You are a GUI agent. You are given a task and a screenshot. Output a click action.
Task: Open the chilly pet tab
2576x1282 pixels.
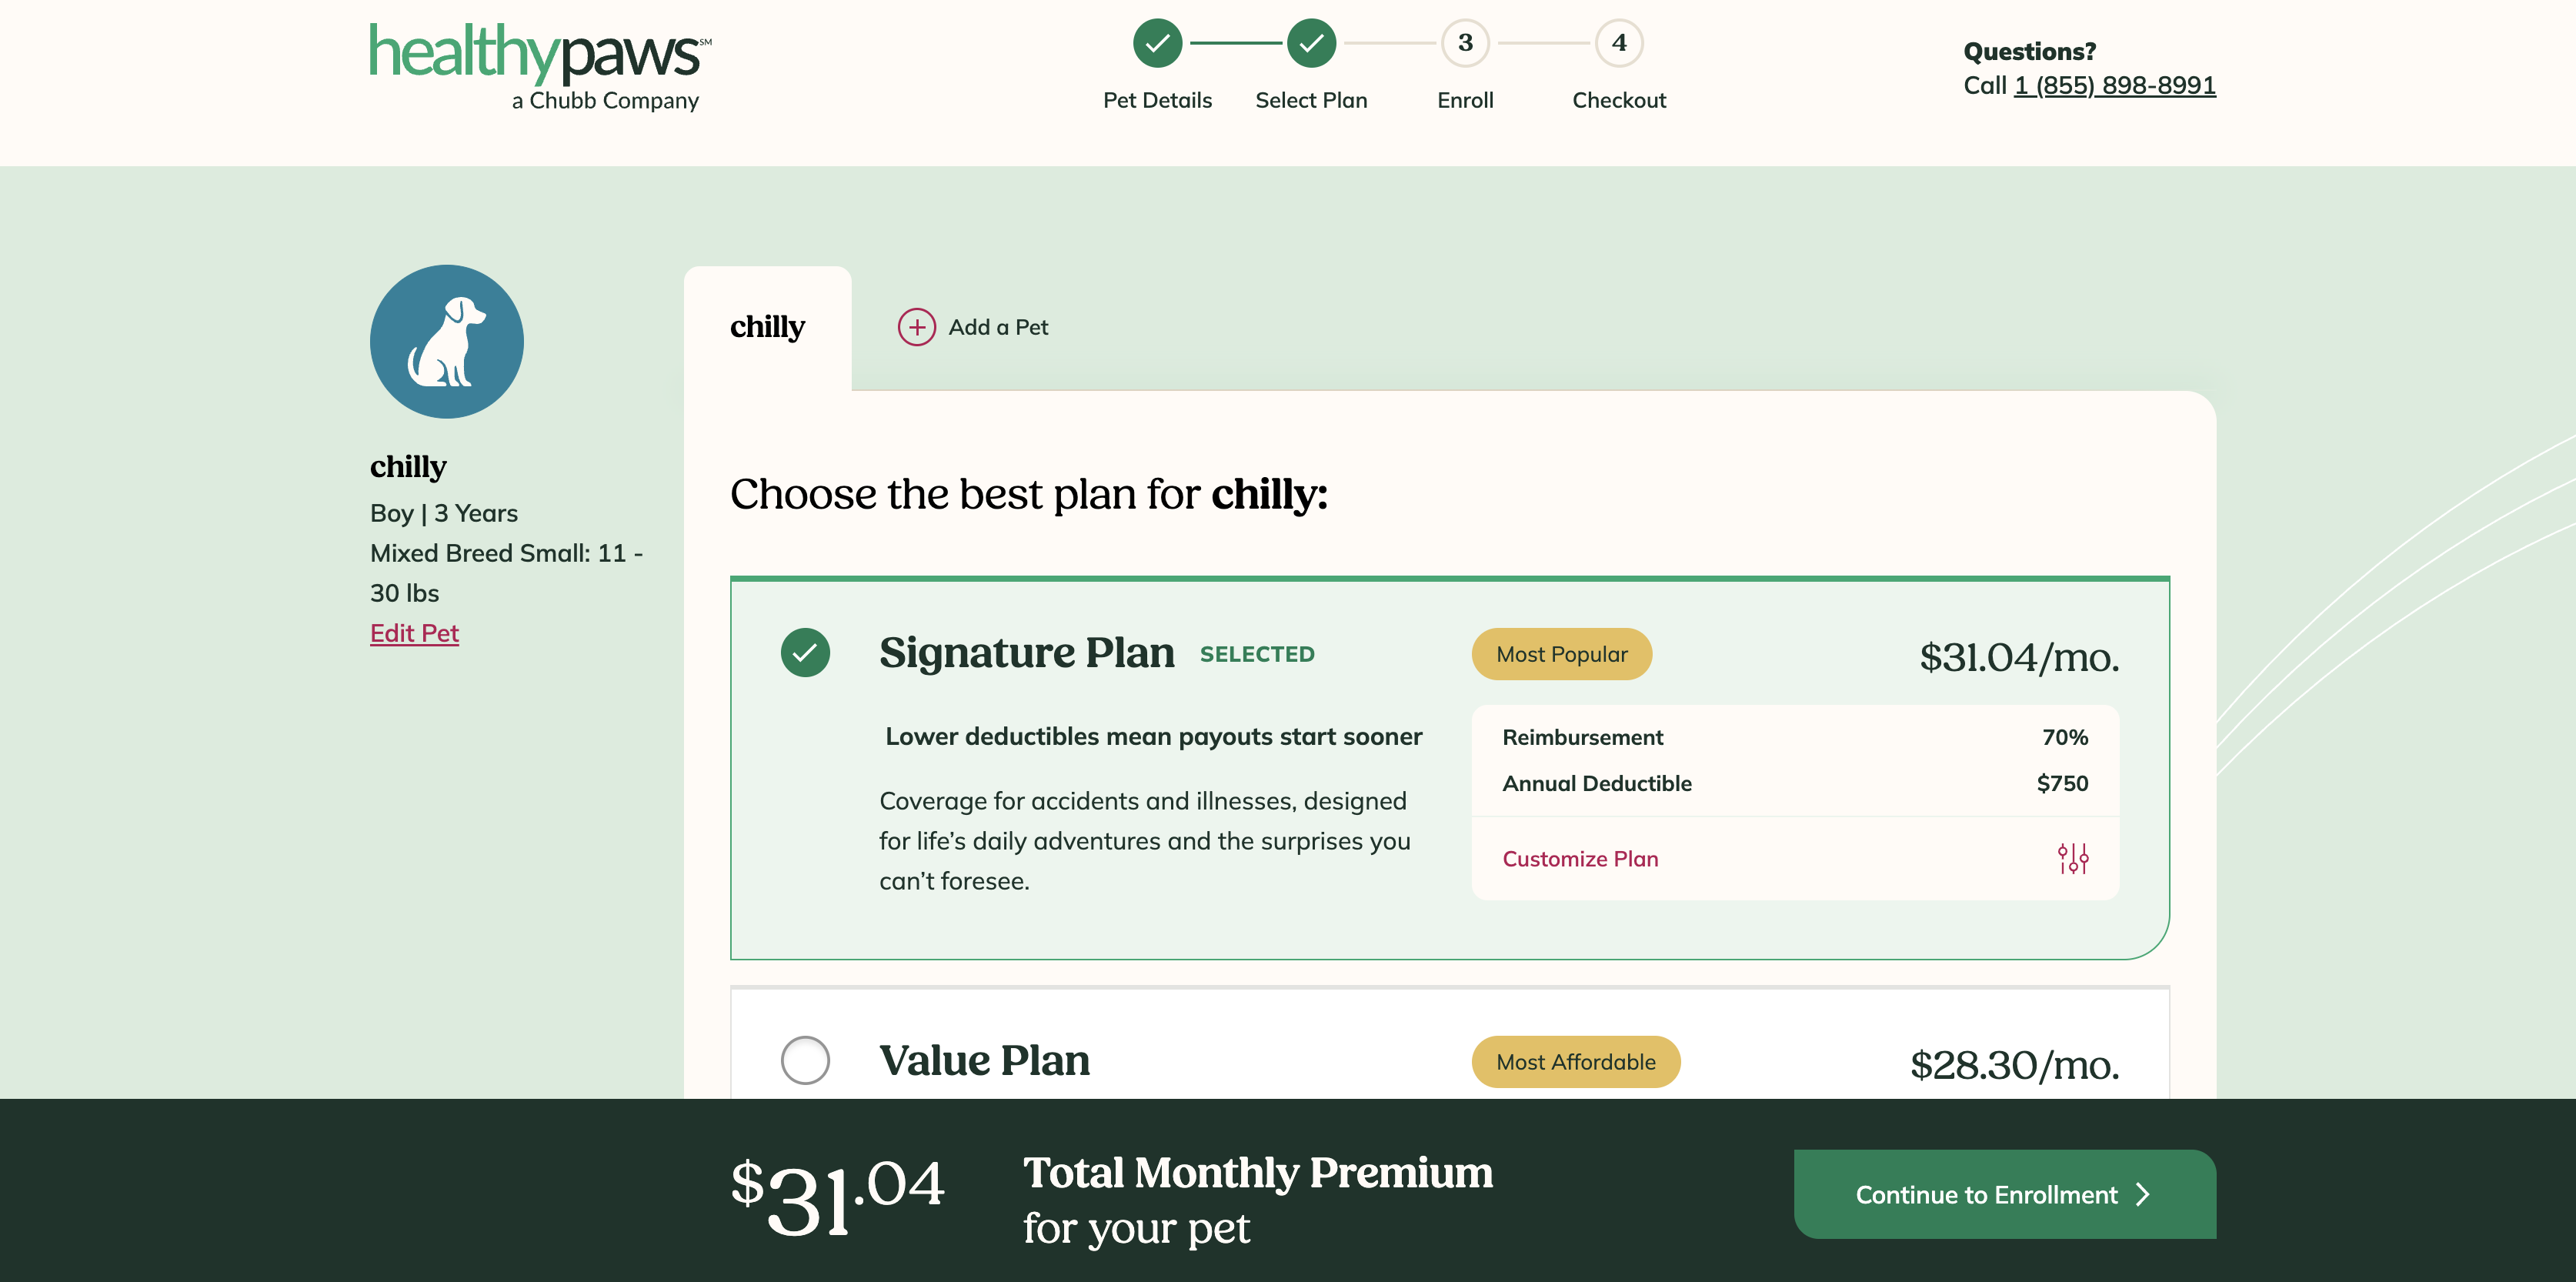(x=767, y=327)
